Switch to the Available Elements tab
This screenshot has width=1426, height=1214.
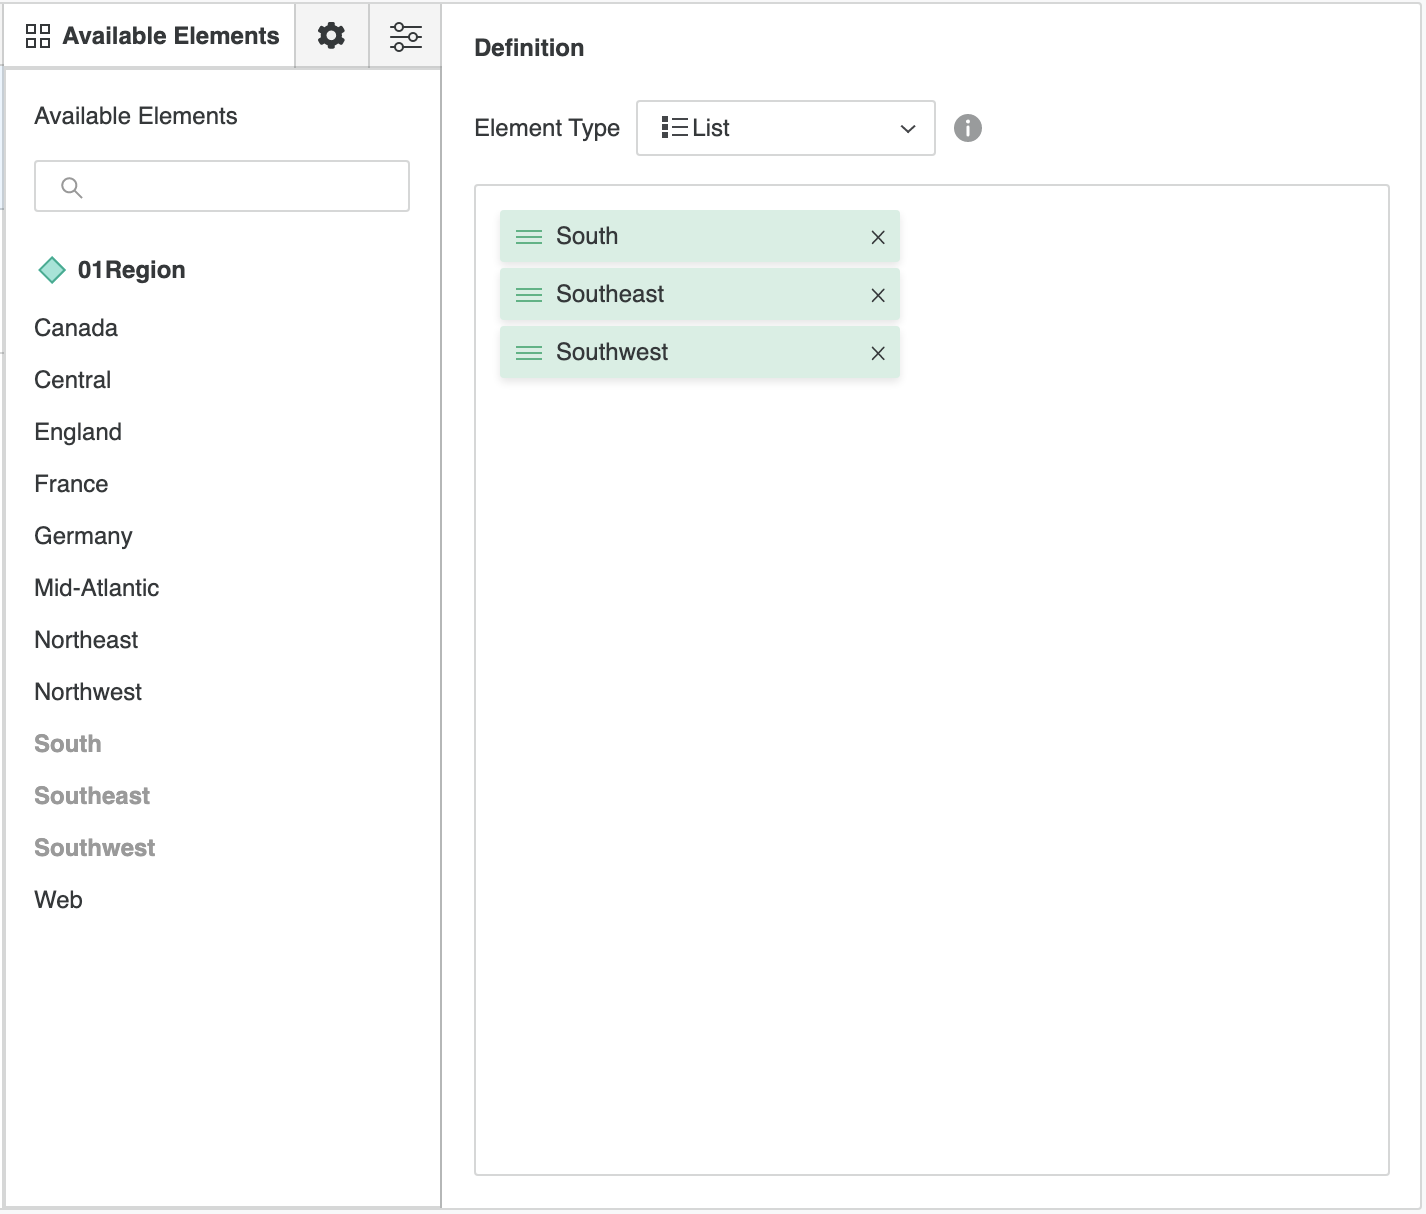coord(151,36)
